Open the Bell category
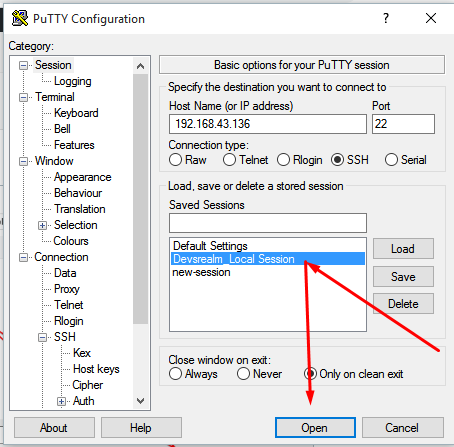 (x=62, y=129)
